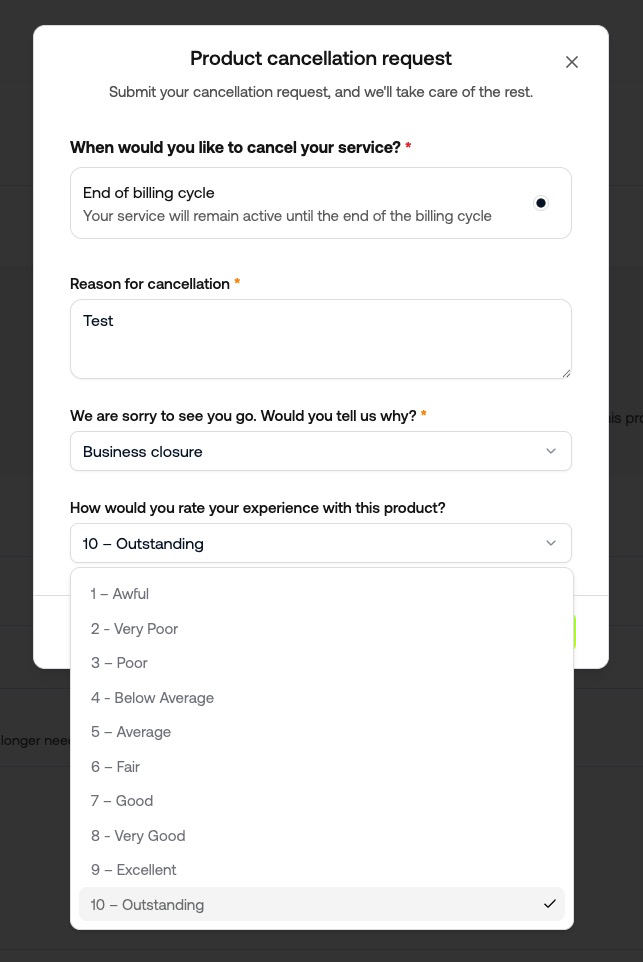Close the cancellation request dialog
Image resolution: width=643 pixels, height=962 pixels.
tap(572, 62)
